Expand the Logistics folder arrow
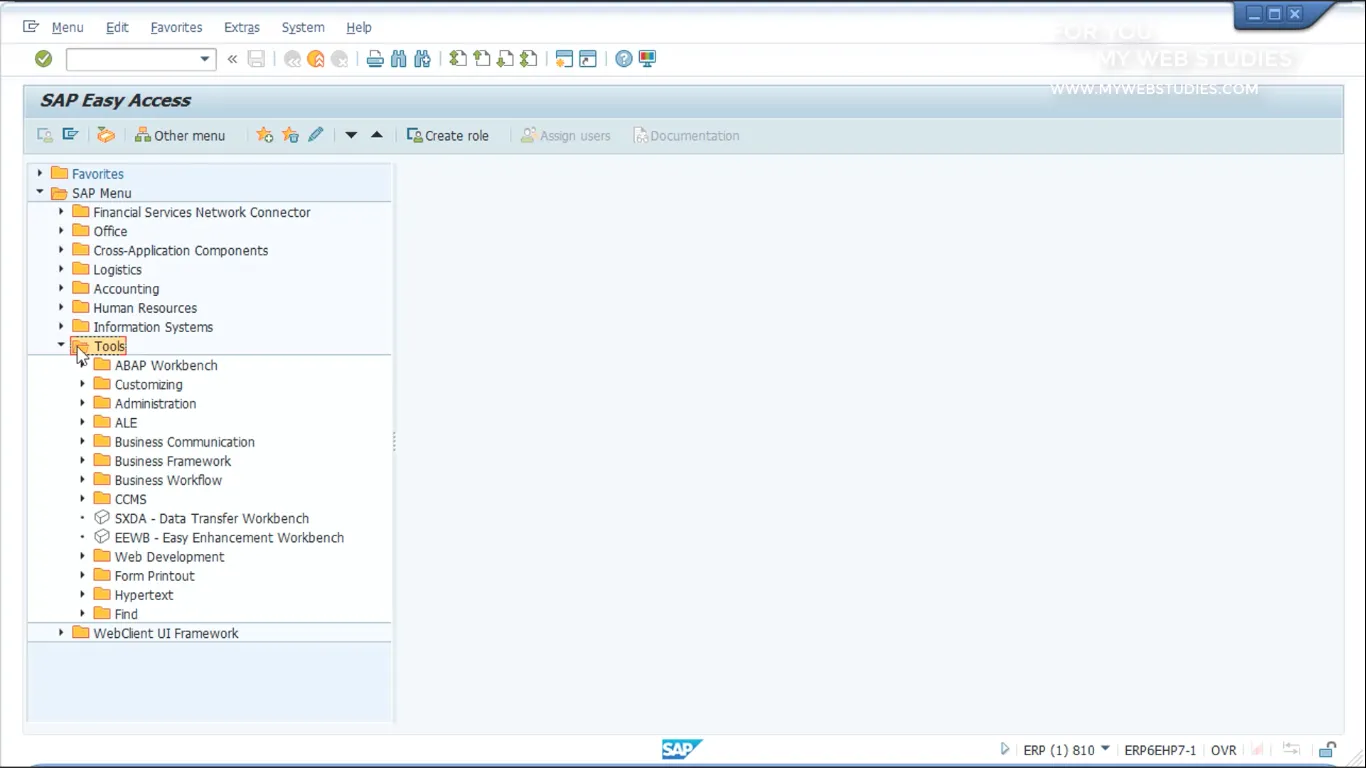The image size is (1366, 768). pos(61,269)
